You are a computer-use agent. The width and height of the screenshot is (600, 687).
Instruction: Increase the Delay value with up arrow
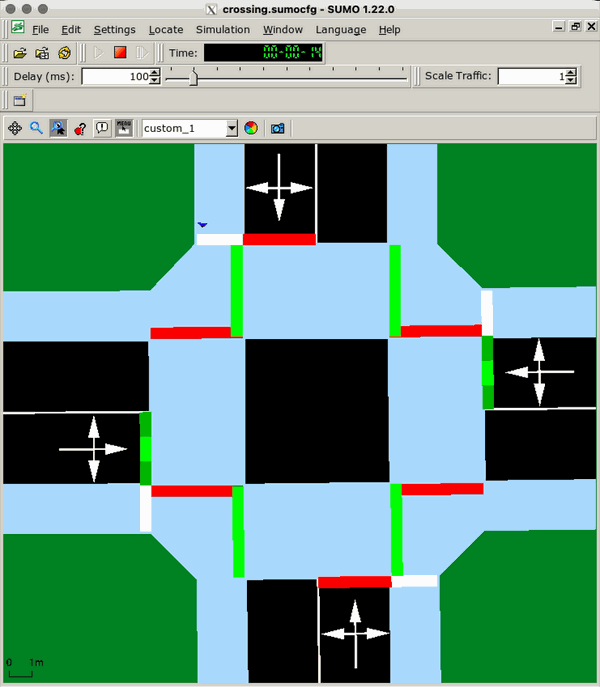[156, 73]
